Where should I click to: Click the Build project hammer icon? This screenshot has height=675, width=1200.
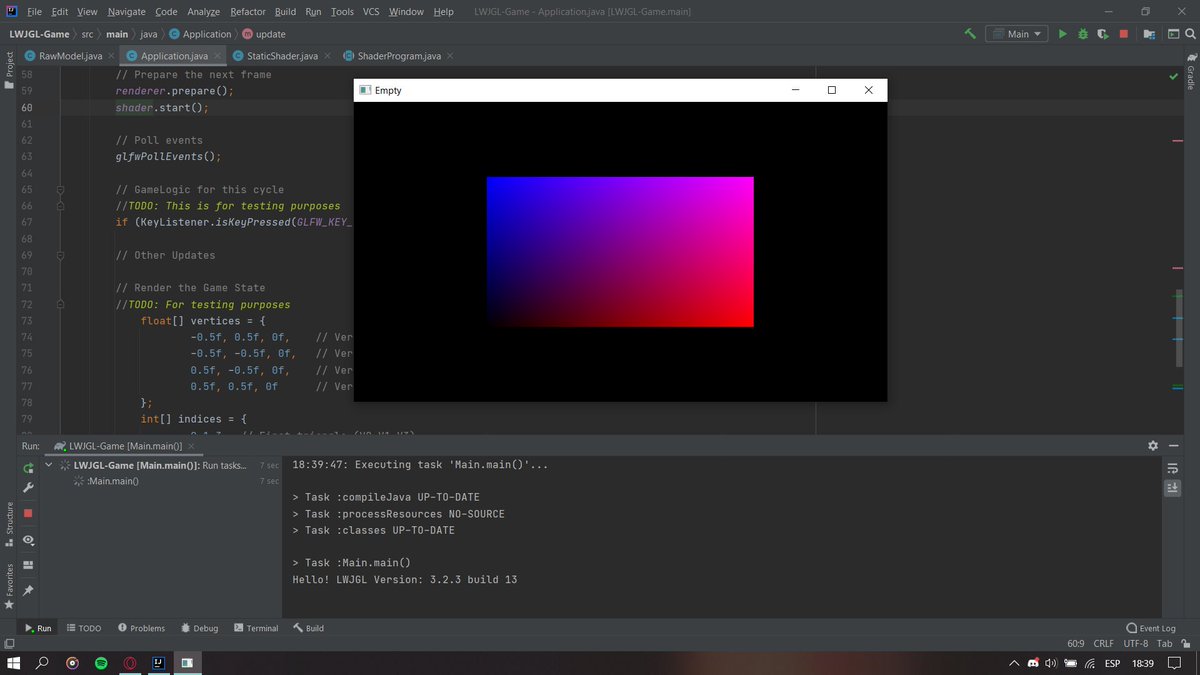[970, 33]
